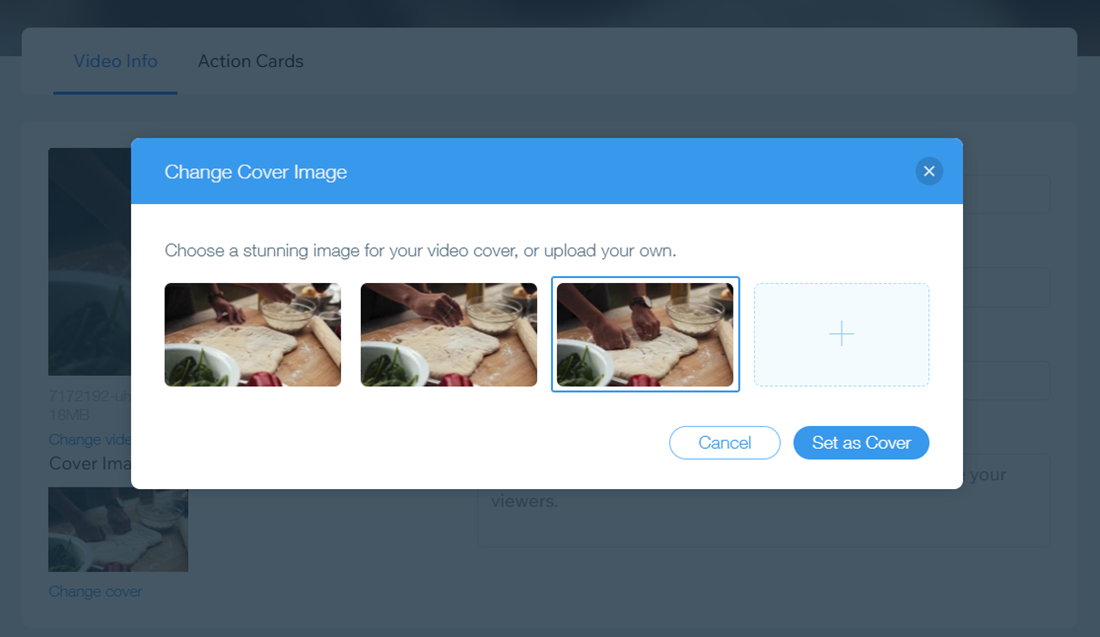Image resolution: width=1100 pixels, height=637 pixels.
Task: Click the dimmed video preview behind dialog
Action: coord(90,262)
